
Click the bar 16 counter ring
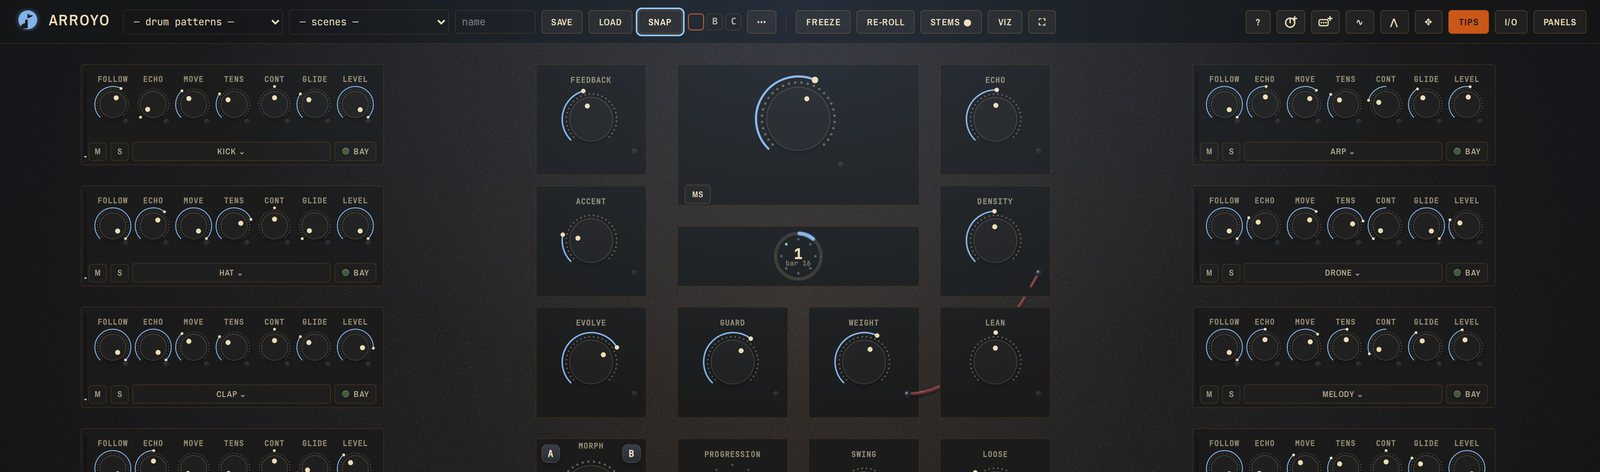coord(798,256)
